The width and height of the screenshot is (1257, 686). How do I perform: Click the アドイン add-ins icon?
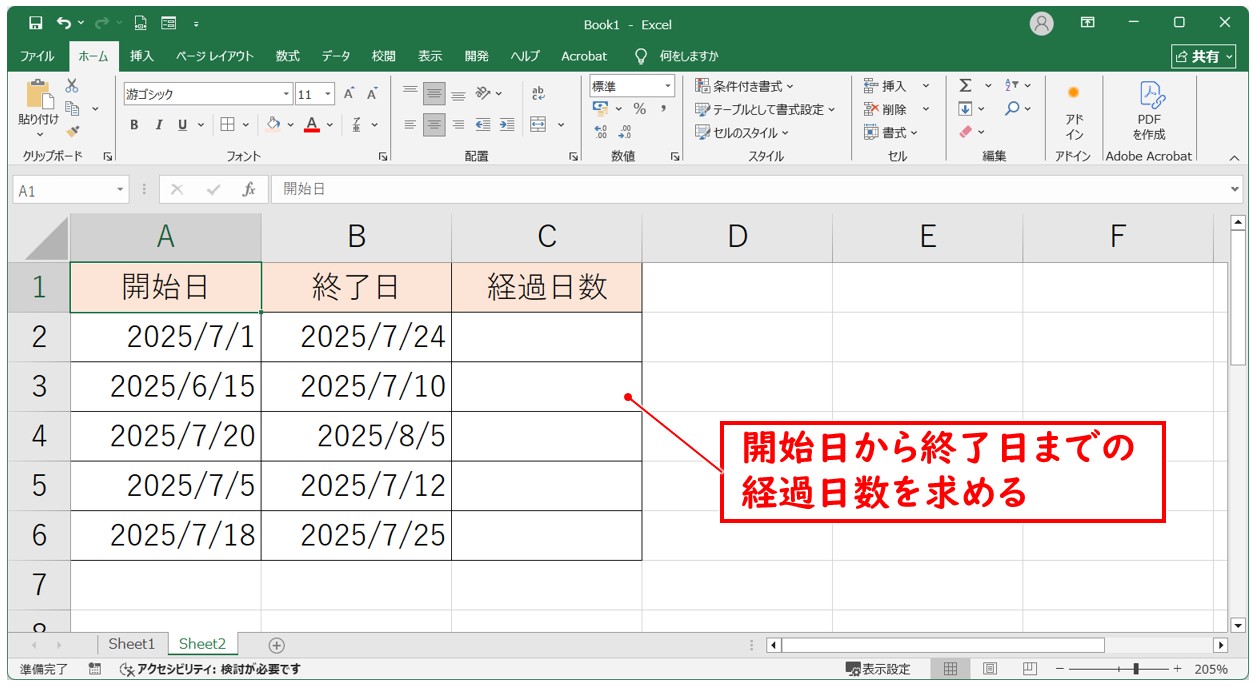pos(1073,111)
